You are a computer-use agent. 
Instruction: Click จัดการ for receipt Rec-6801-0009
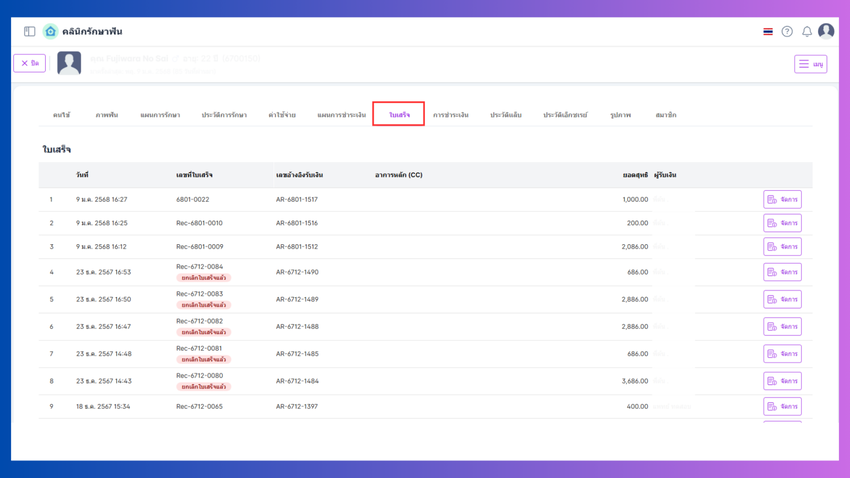click(782, 246)
